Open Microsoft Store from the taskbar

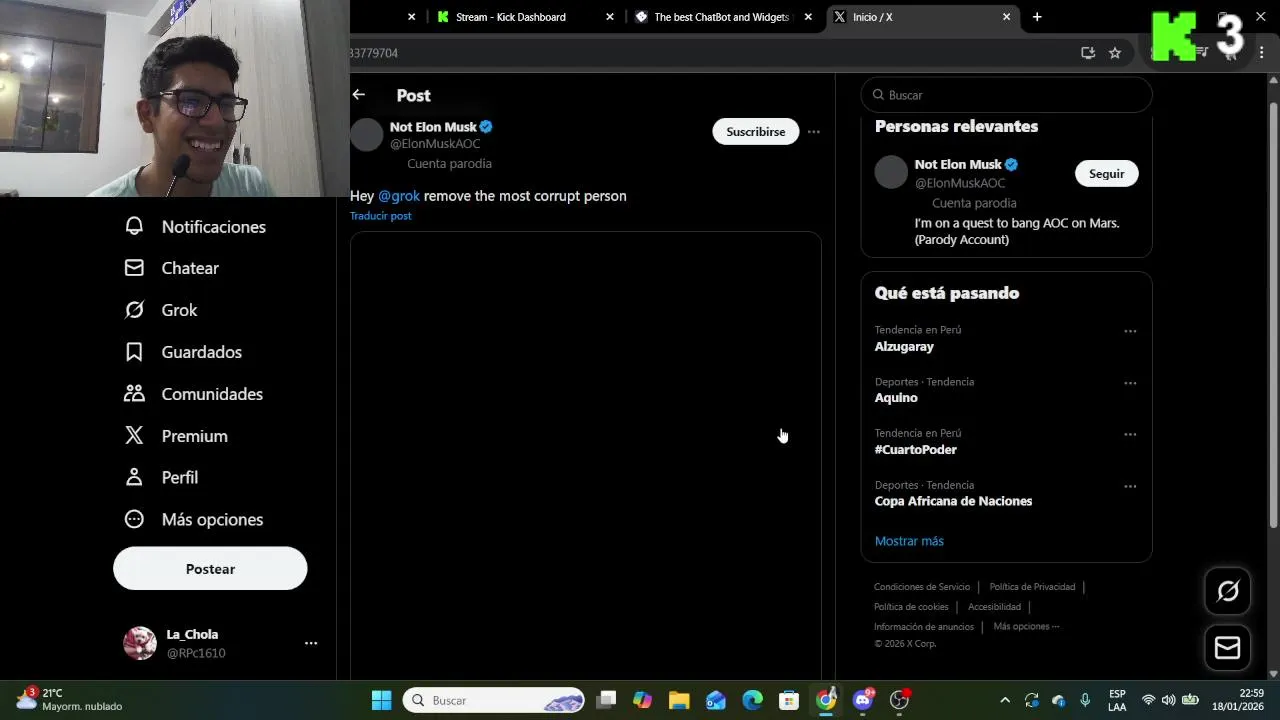click(x=789, y=700)
